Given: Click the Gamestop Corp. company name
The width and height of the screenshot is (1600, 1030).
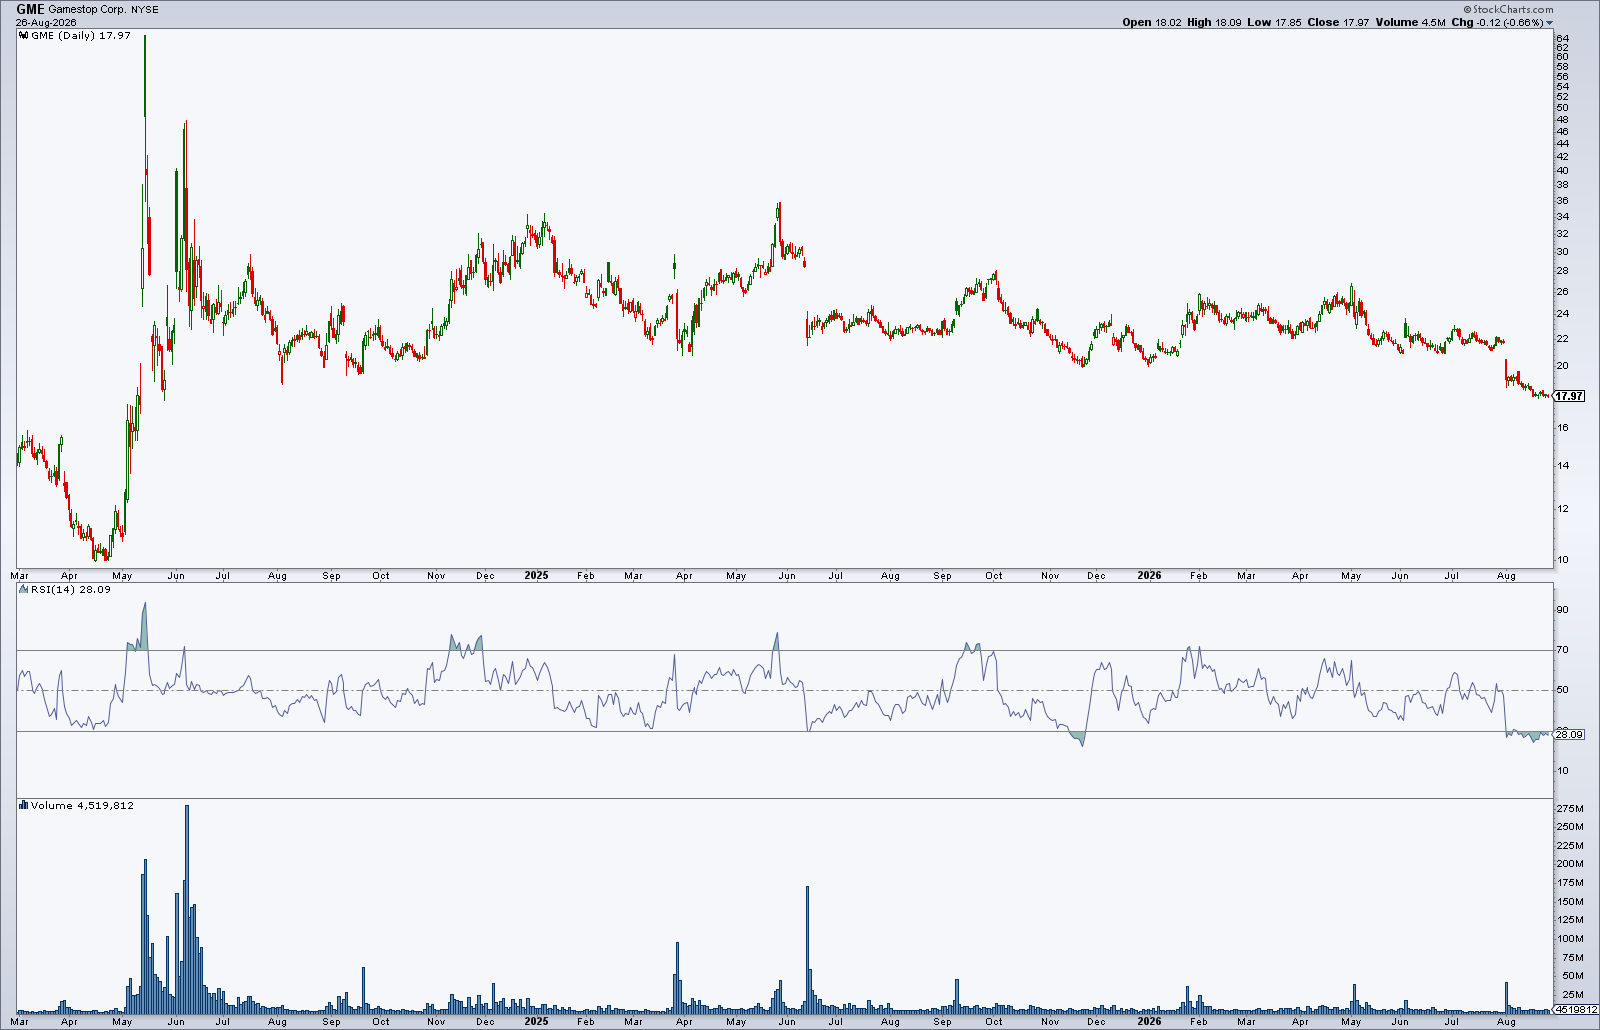Looking at the screenshot, I should (x=87, y=10).
